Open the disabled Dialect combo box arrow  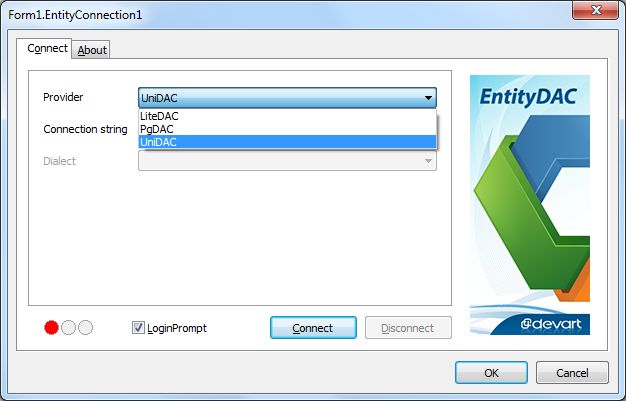click(x=428, y=161)
